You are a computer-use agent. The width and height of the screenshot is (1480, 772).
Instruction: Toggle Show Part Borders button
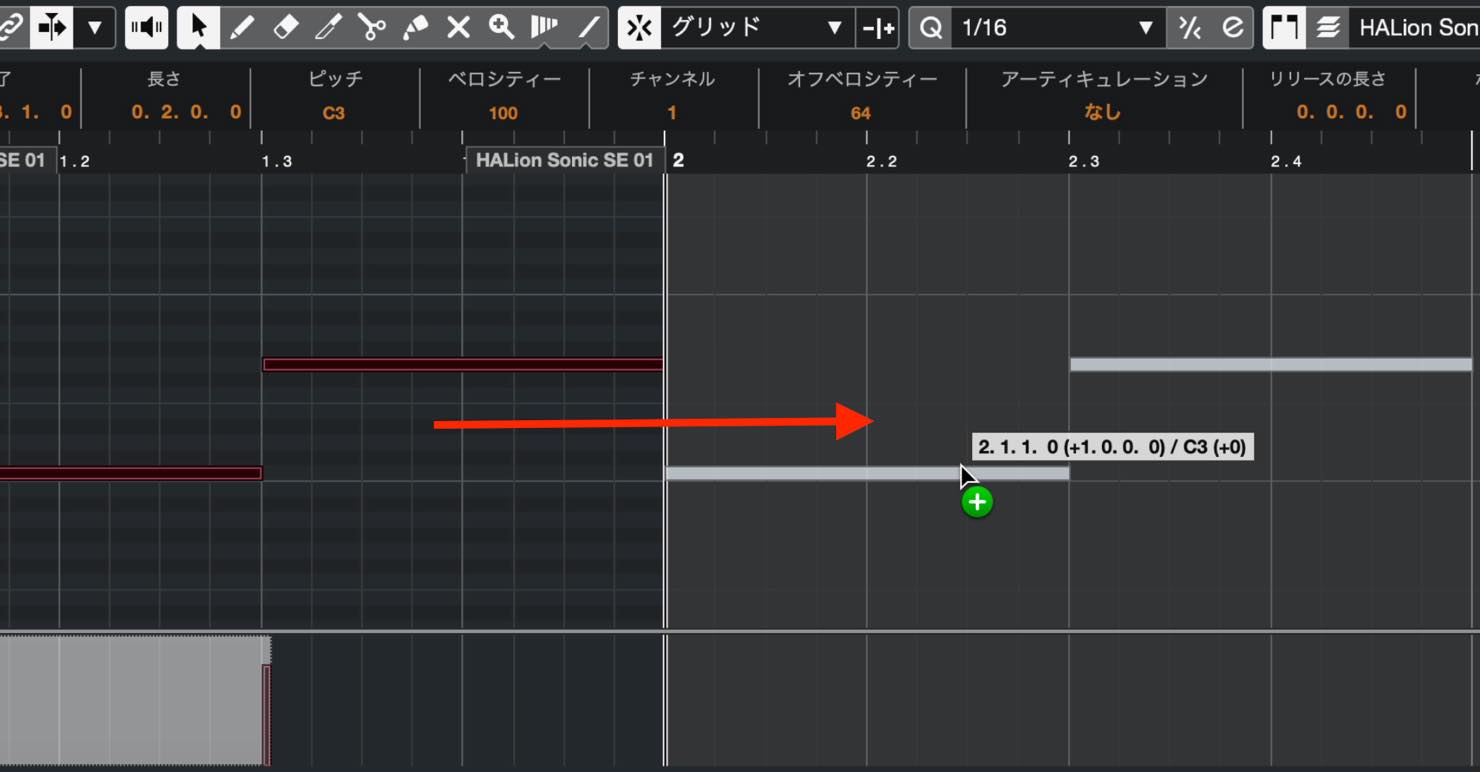(1283, 28)
